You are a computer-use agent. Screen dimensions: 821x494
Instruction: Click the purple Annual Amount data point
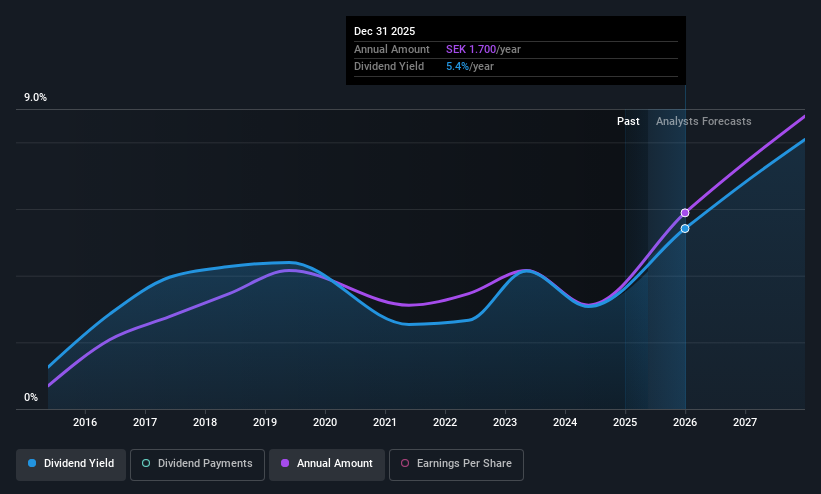click(x=685, y=213)
